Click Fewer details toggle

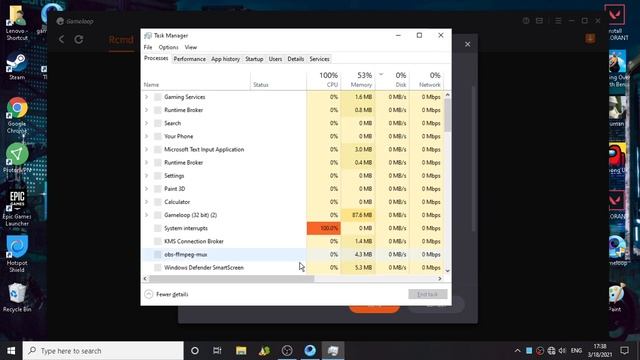click(166, 294)
